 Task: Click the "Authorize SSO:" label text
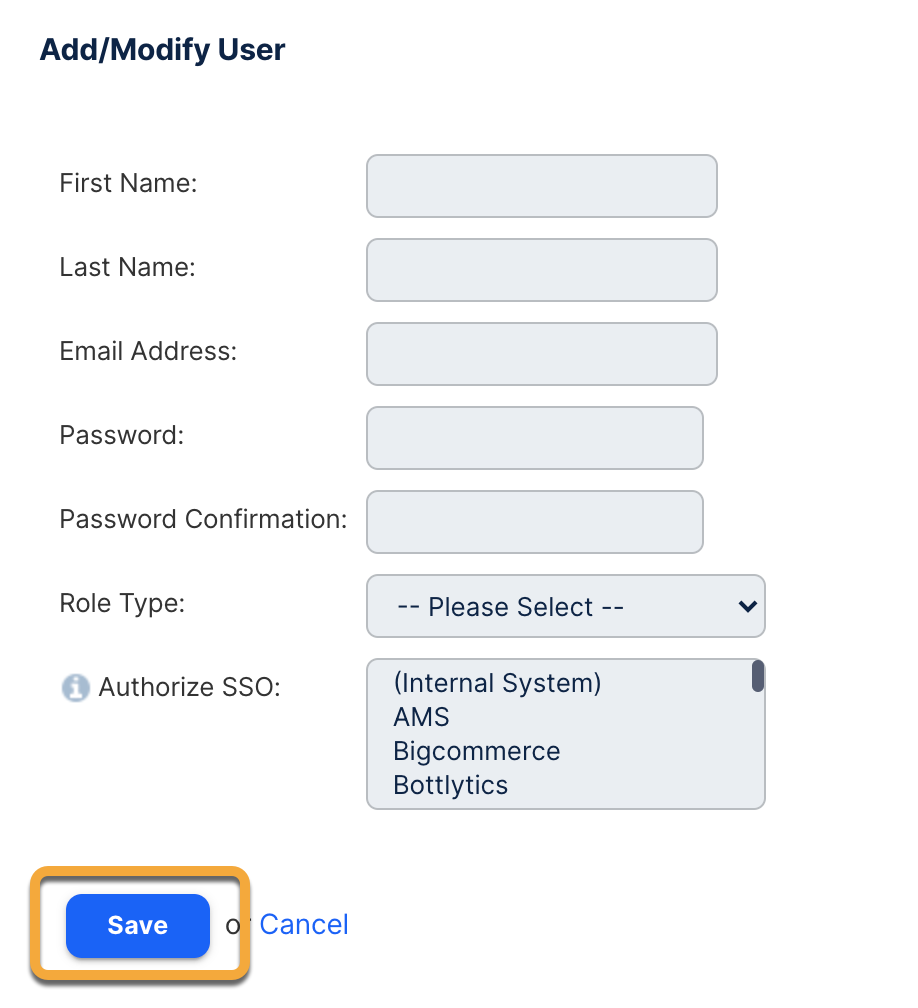pyautogui.click(x=190, y=688)
